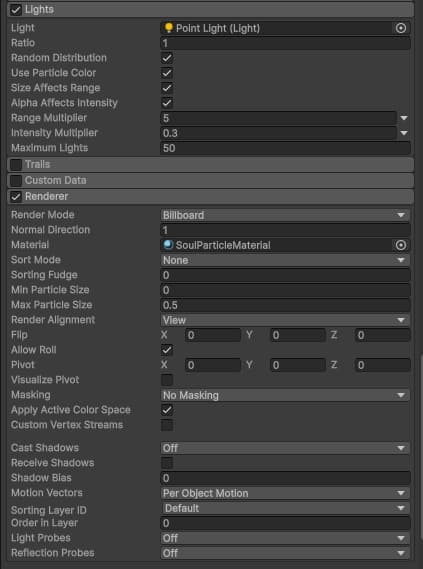Open the Masking dropdown
This screenshot has width=423, height=569.
[x=285, y=395]
